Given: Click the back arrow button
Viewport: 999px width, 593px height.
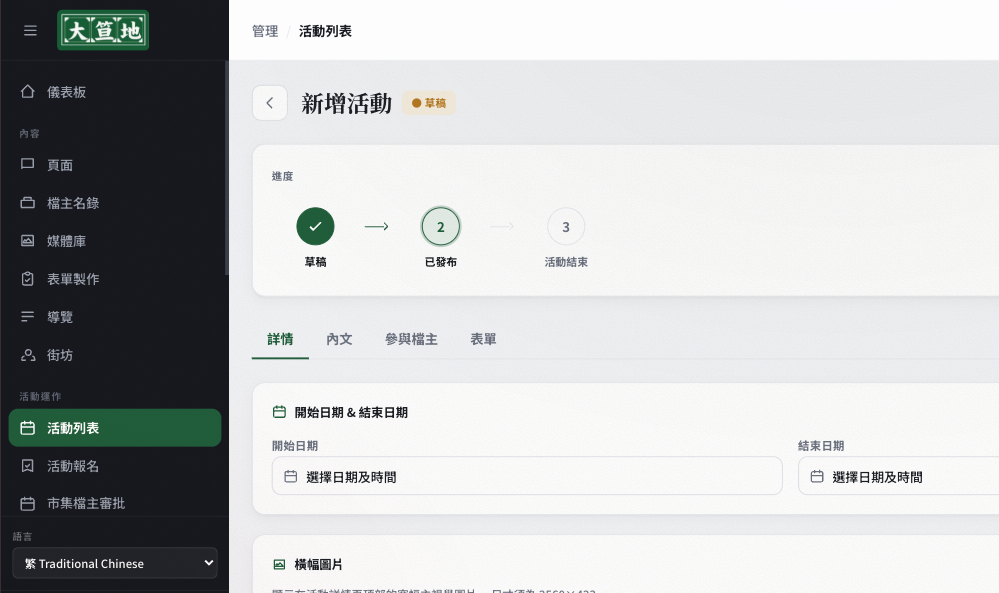Looking at the screenshot, I should (270, 103).
